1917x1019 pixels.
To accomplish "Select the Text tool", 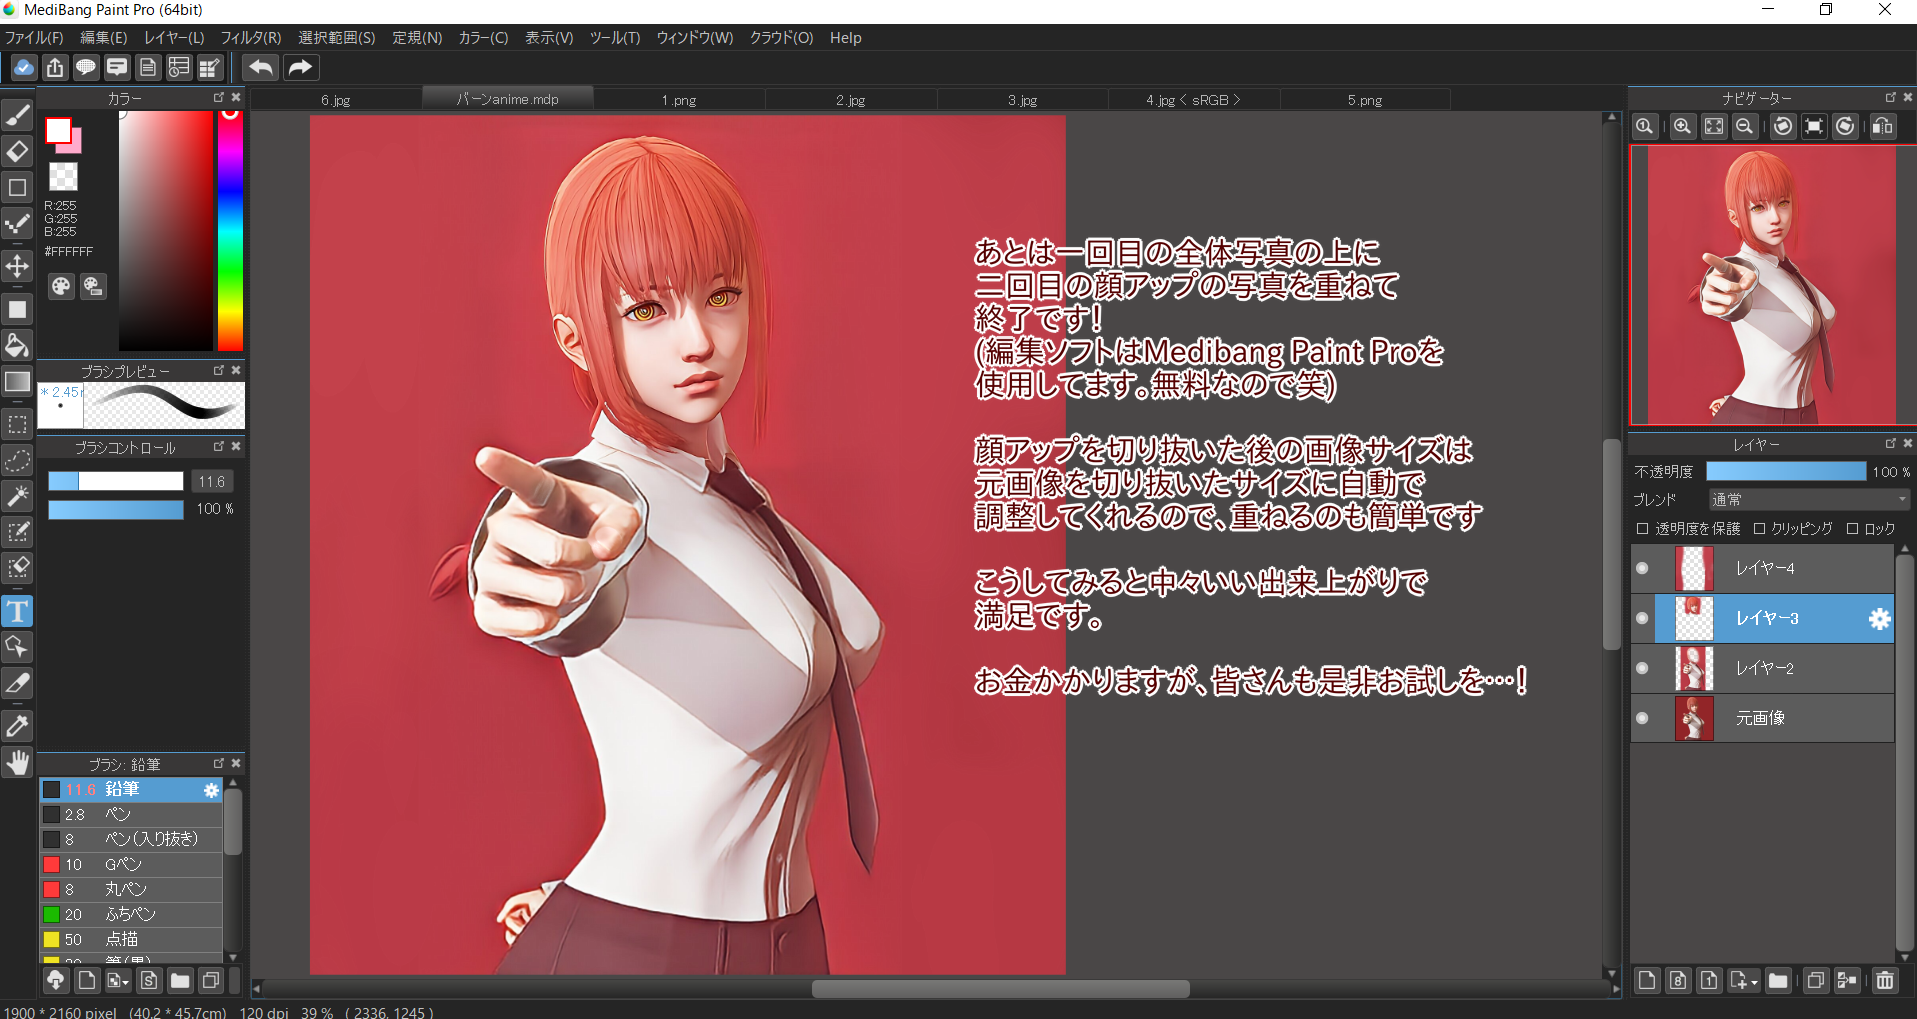I will (17, 611).
